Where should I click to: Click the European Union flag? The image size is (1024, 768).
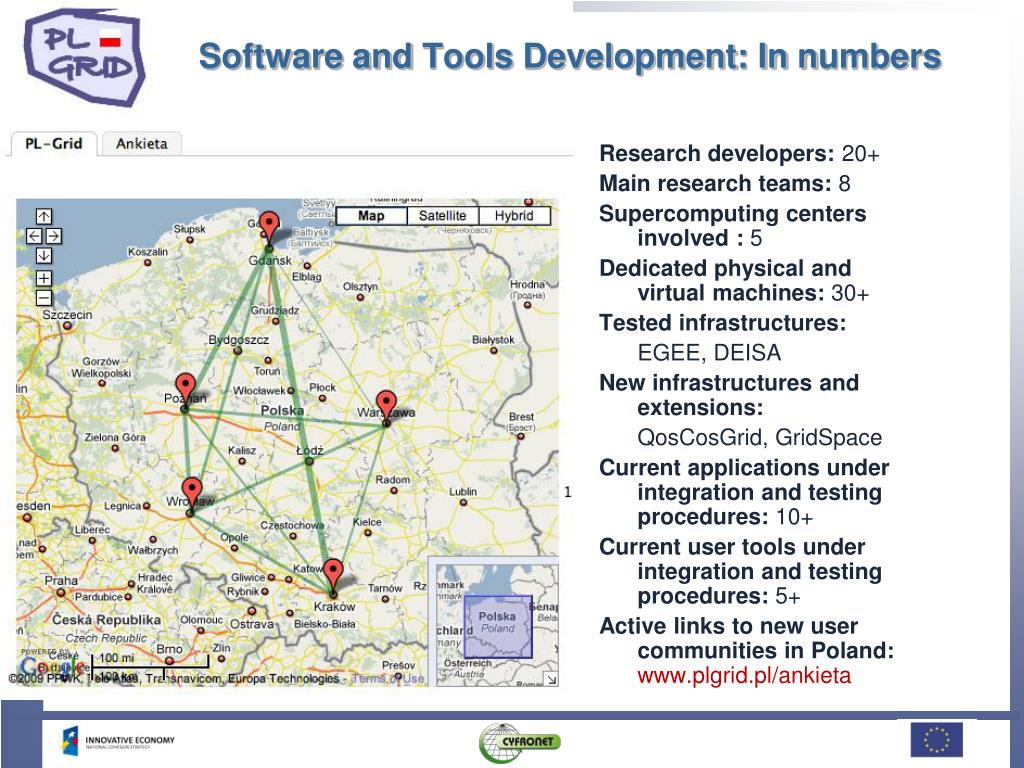coord(936,740)
